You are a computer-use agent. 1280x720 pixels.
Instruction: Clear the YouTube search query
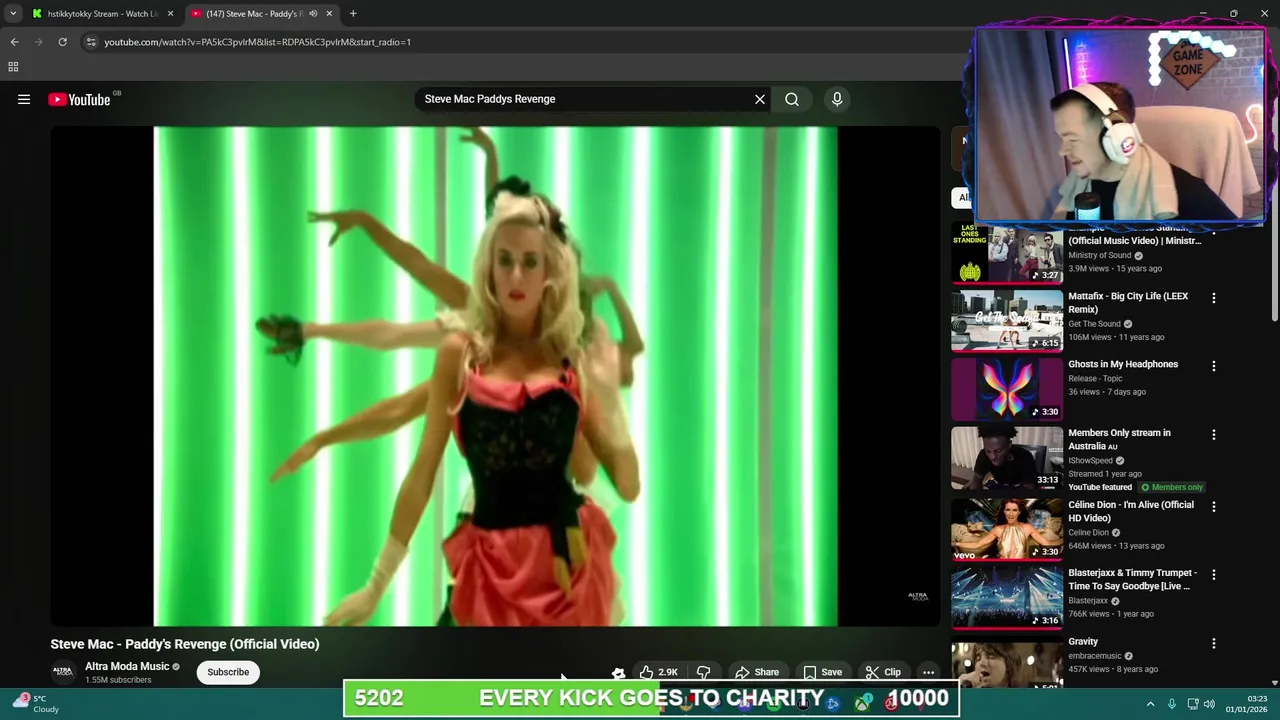[760, 99]
